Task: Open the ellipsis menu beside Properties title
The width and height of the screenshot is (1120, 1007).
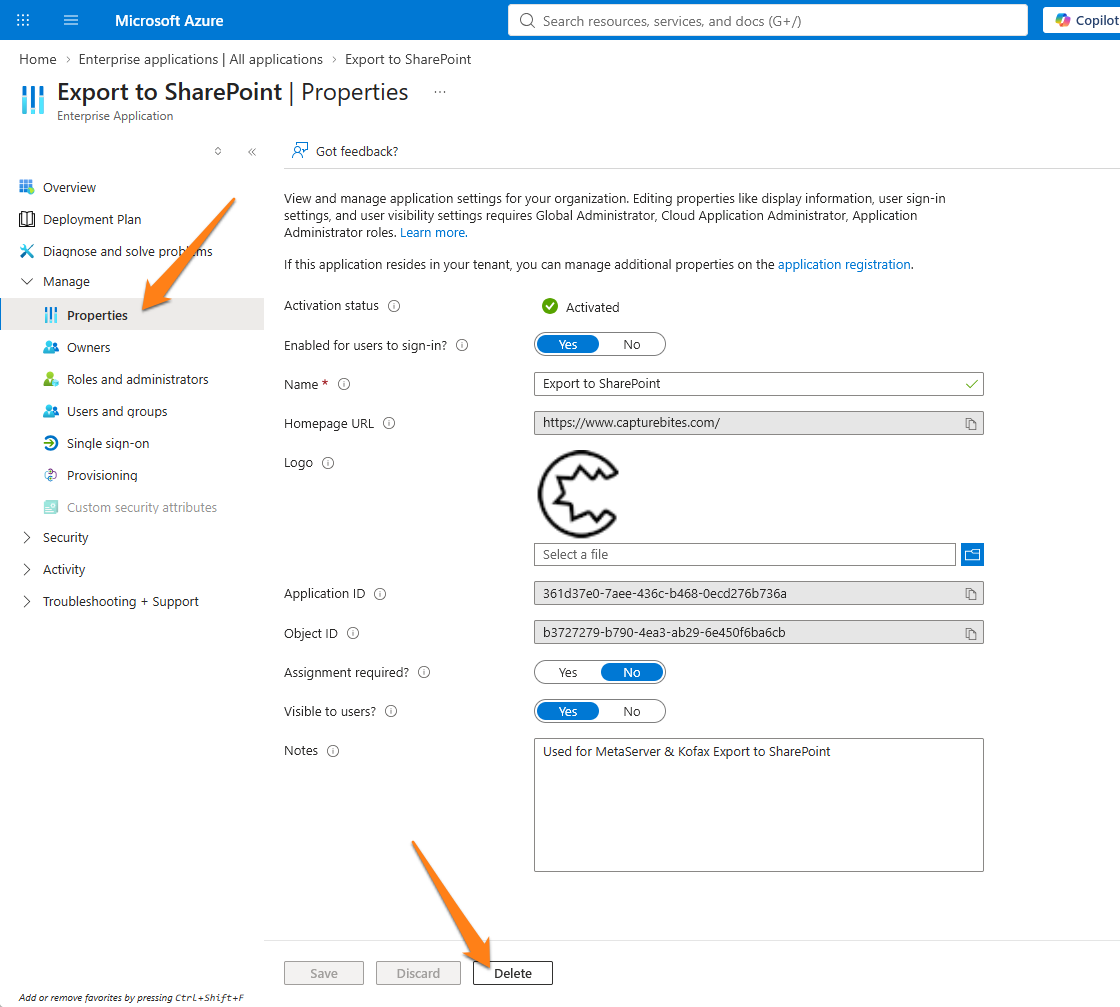Action: (439, 91)
